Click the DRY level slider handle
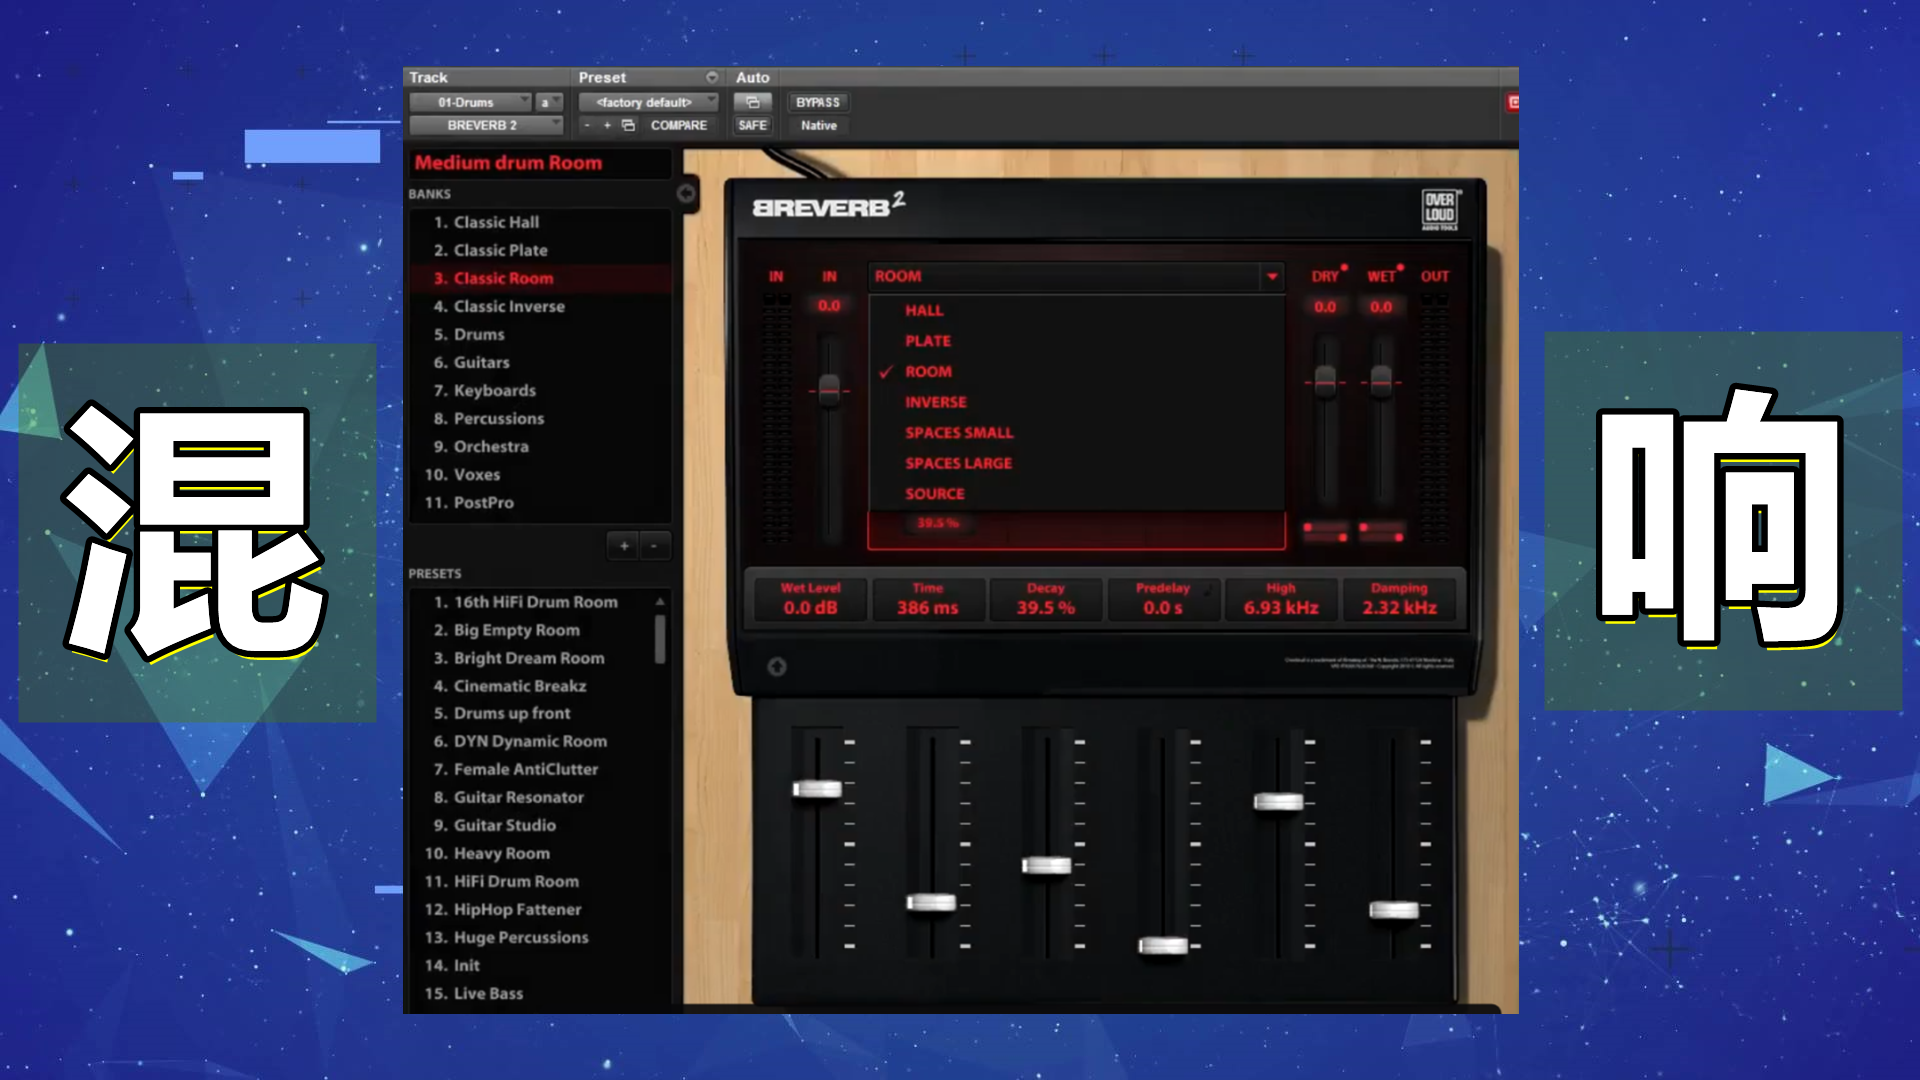The height and width of the screenshot is (1080, 1920). pos(1325,381)
